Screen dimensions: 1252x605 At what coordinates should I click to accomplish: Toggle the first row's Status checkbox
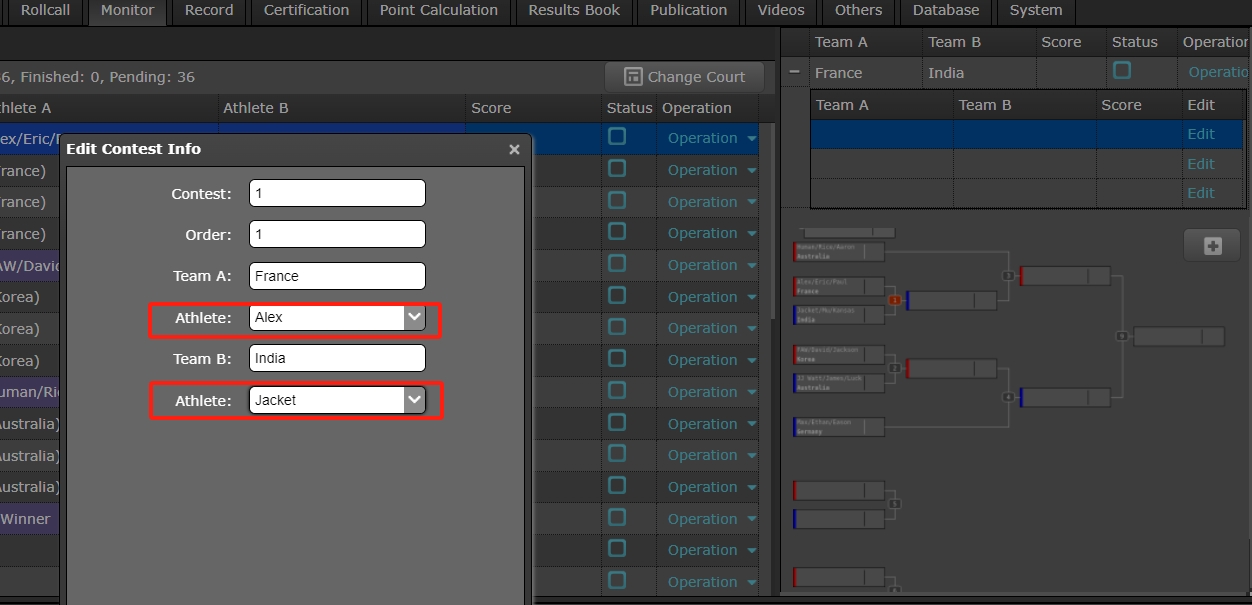(617, 137)
